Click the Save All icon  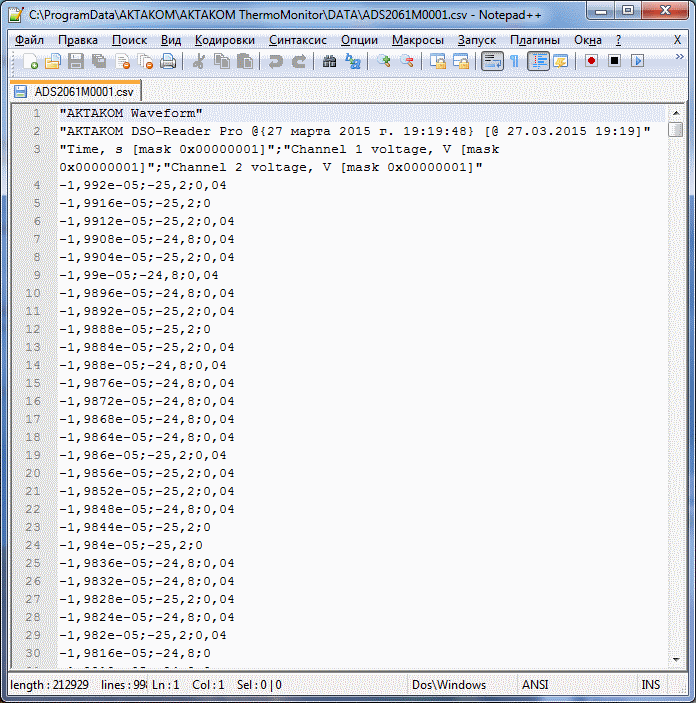click(99, 61)
